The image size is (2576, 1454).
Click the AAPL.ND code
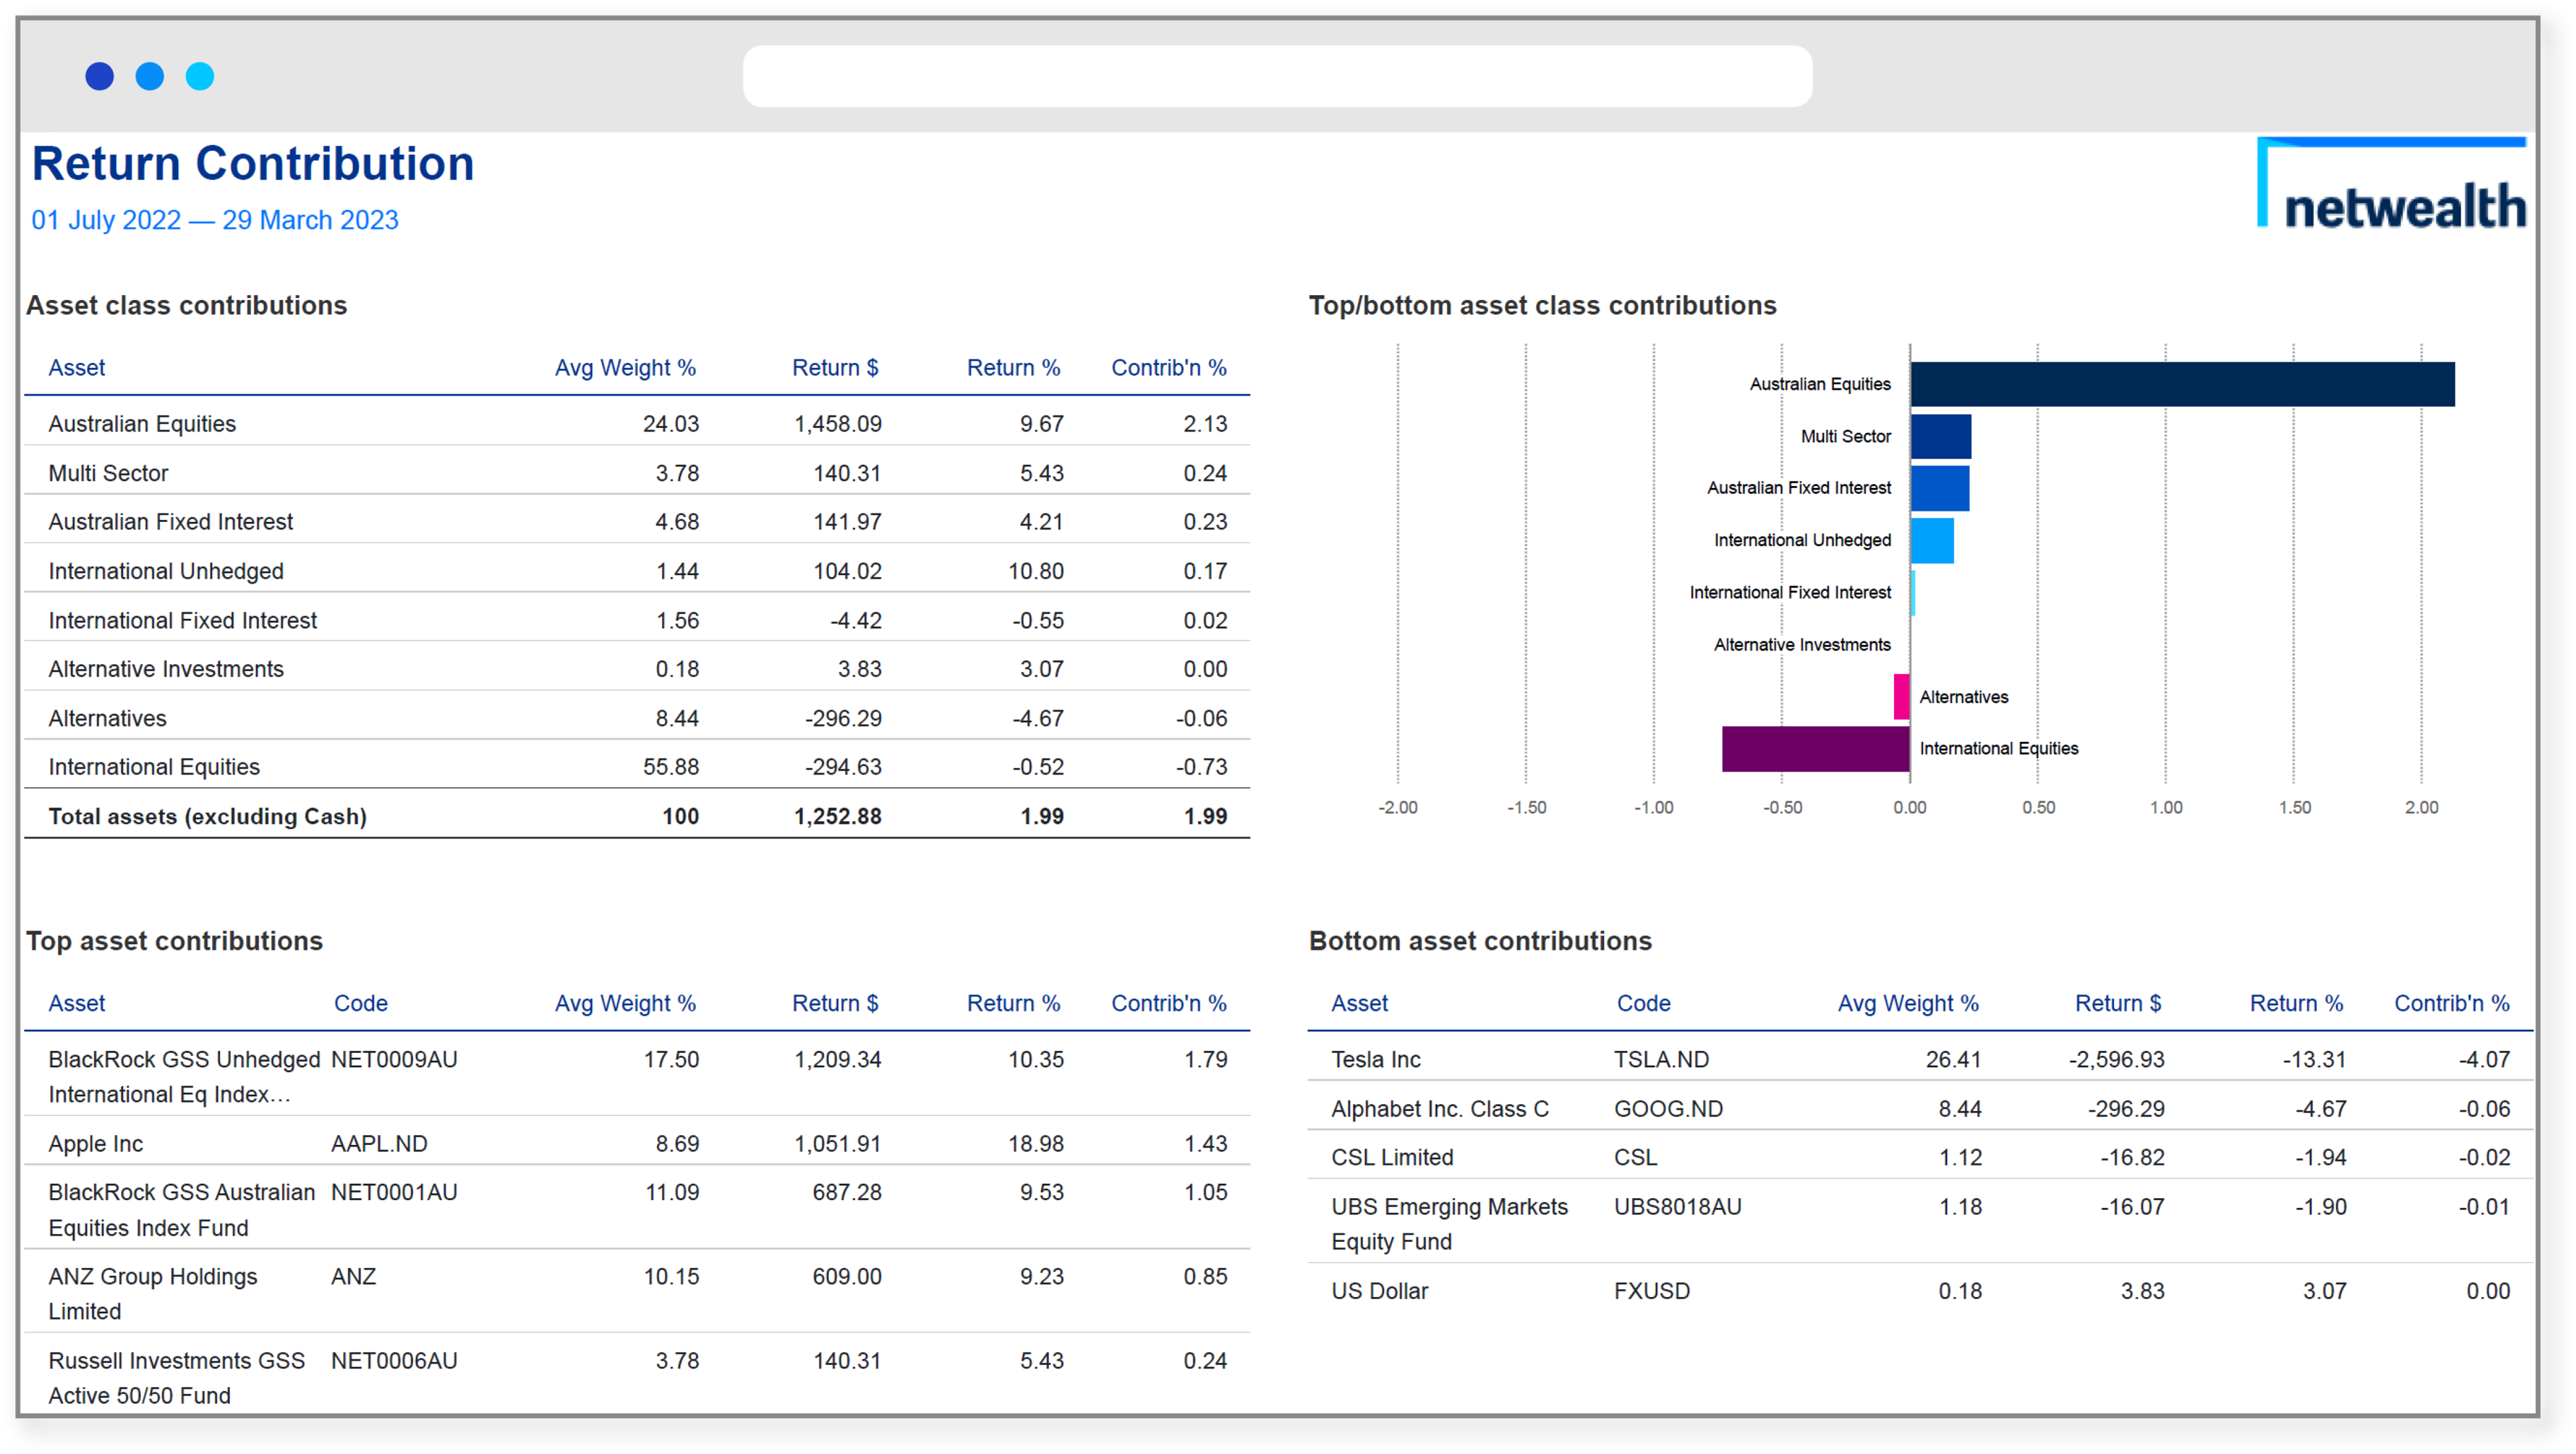pyautogui.click(x=379, y=1144)
